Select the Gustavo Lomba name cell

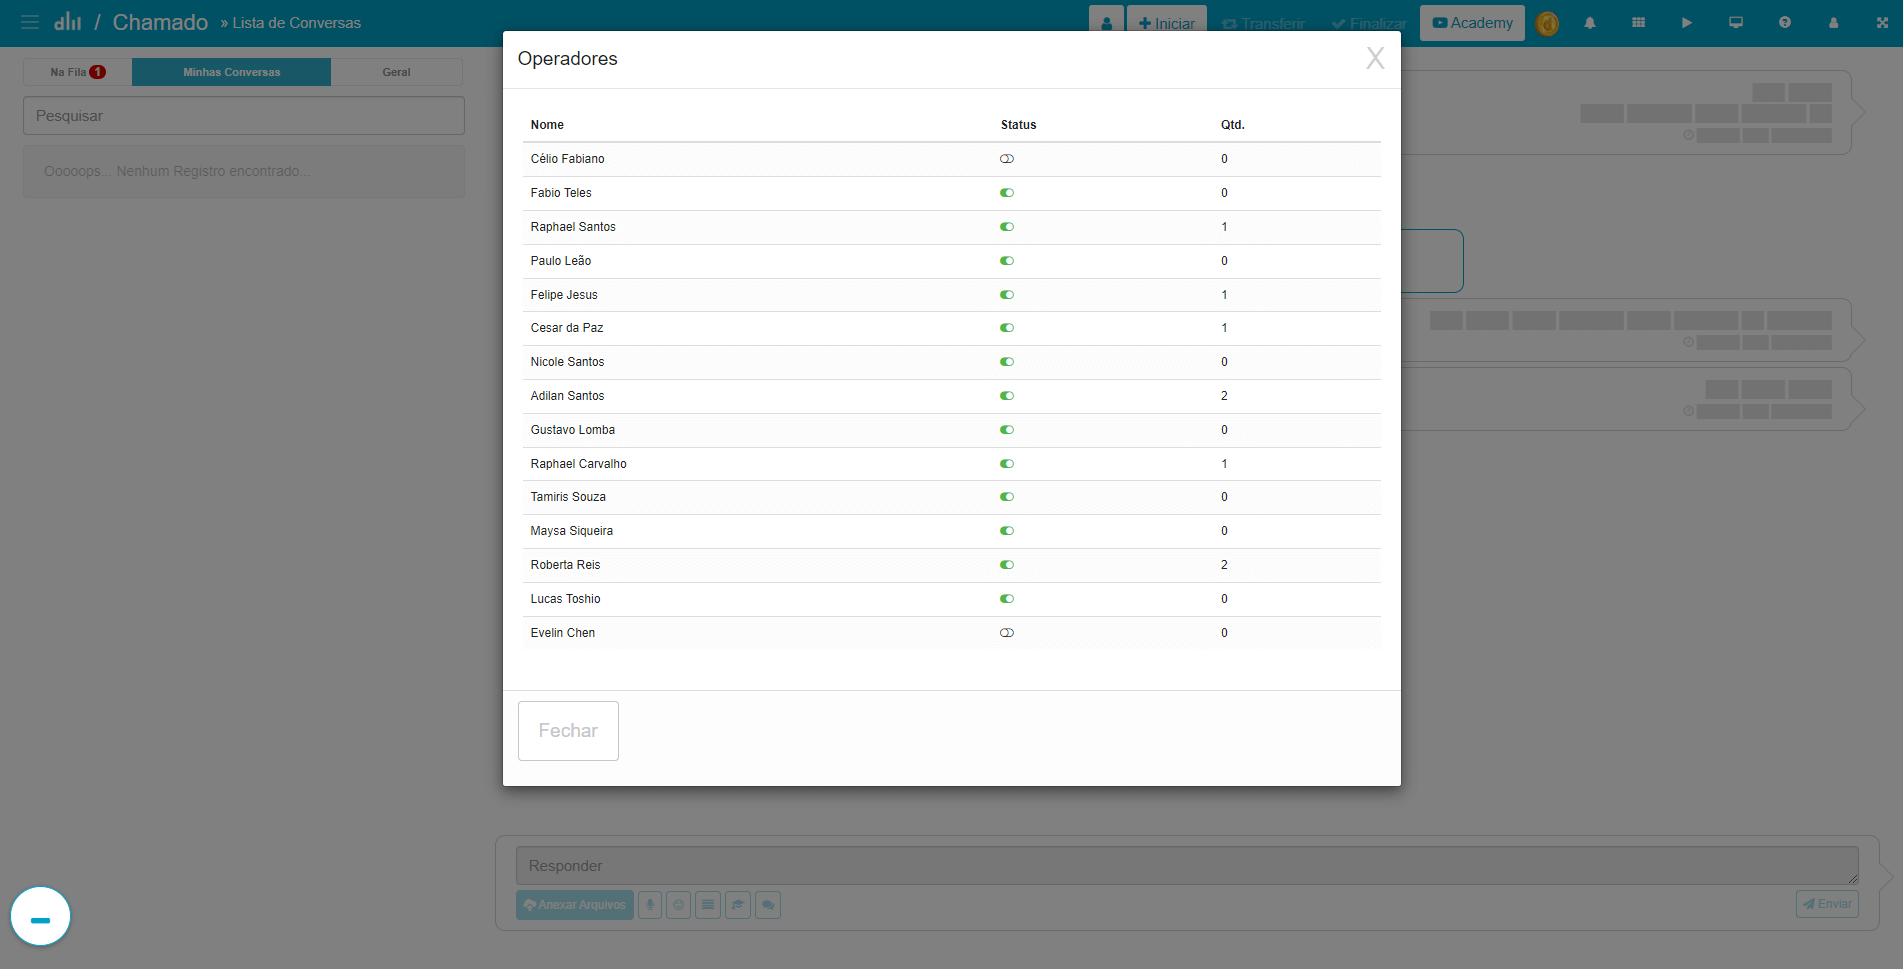pos(572,430)
